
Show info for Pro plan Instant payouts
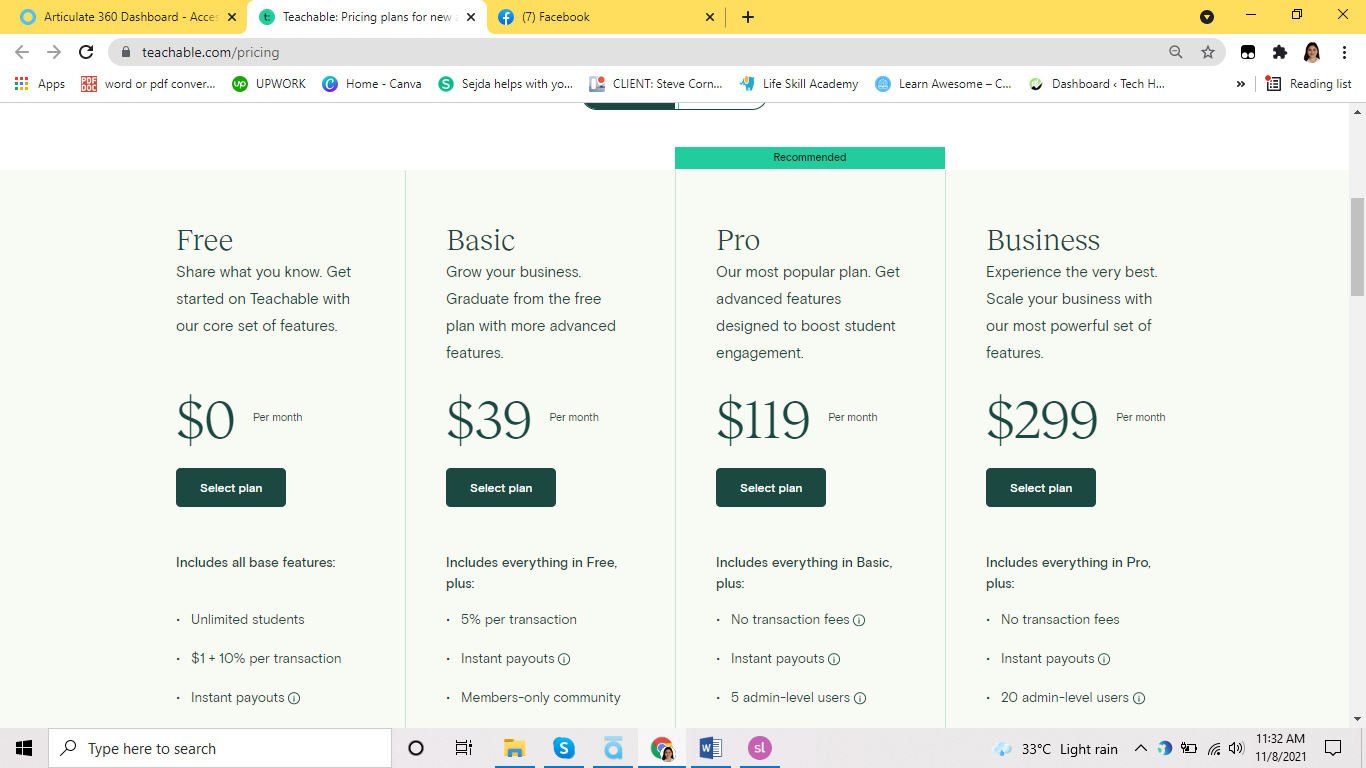(x=834, y=659)
